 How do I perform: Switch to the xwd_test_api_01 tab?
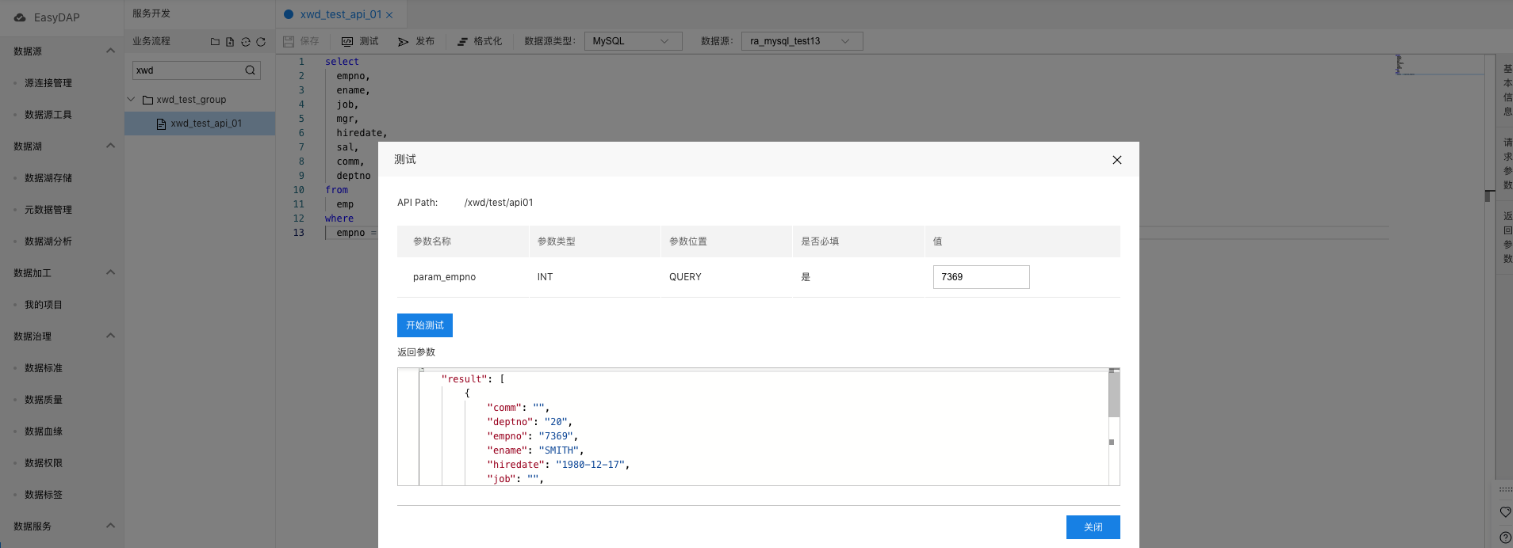340,15
